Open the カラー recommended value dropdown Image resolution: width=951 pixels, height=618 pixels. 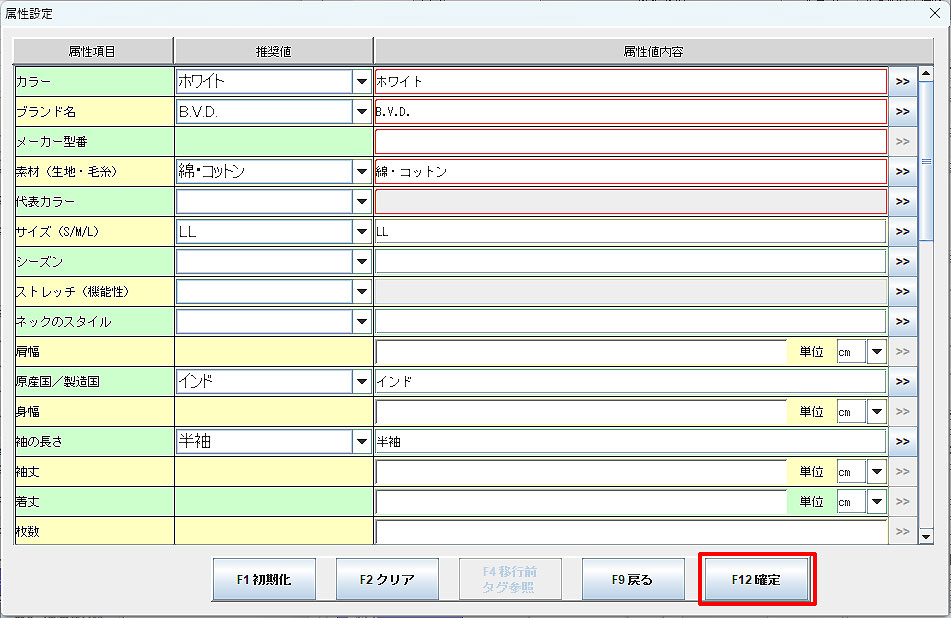coord(361,82)
